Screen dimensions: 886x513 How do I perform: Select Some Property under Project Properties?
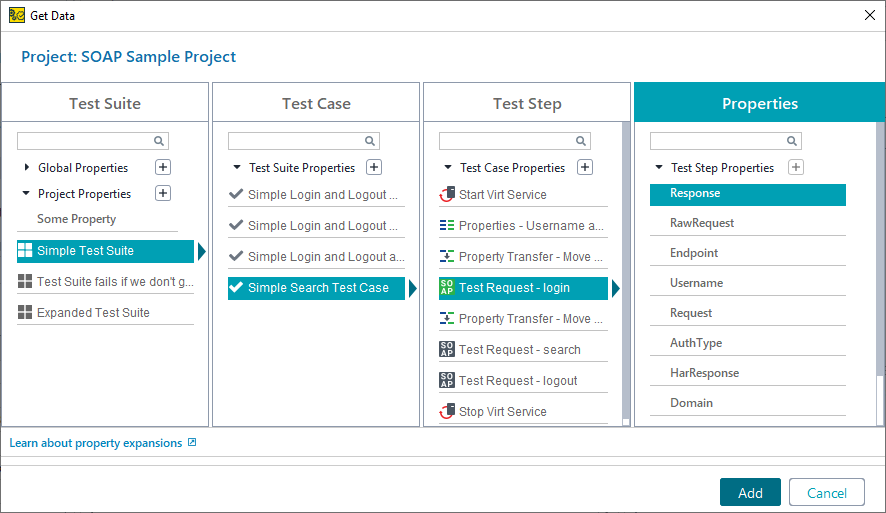[97, 219]
